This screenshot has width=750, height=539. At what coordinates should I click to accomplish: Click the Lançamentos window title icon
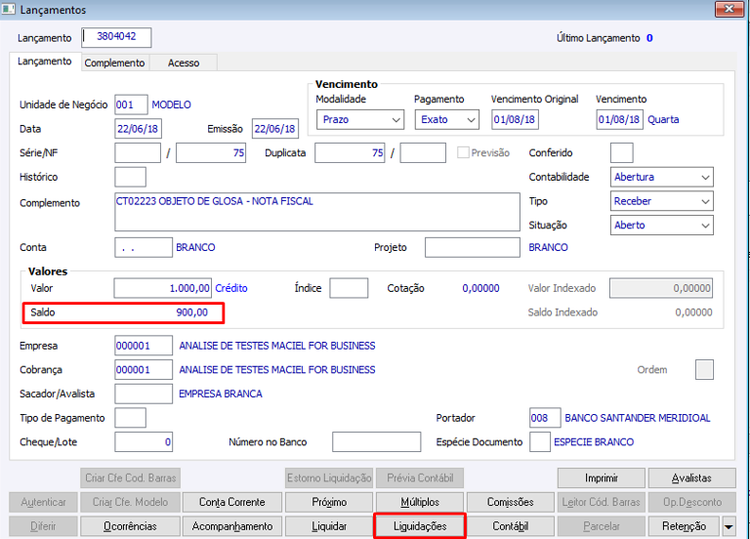pyautogui.click(x=9, y=9)
